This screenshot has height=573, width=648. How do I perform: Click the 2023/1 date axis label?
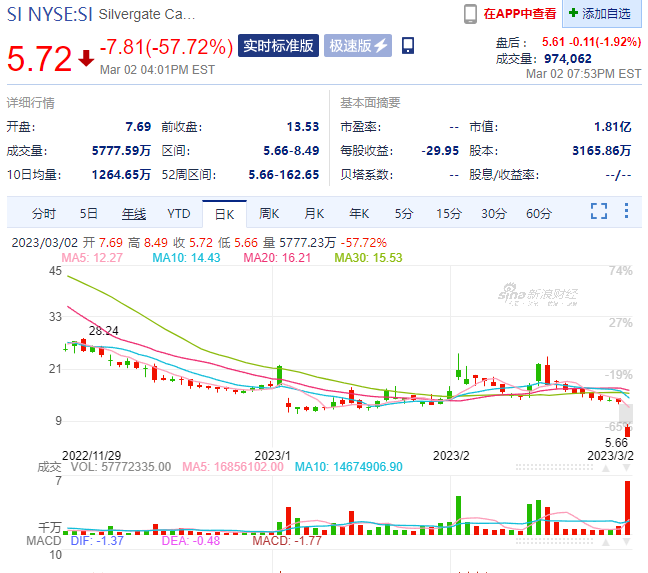tap(272, 455)
